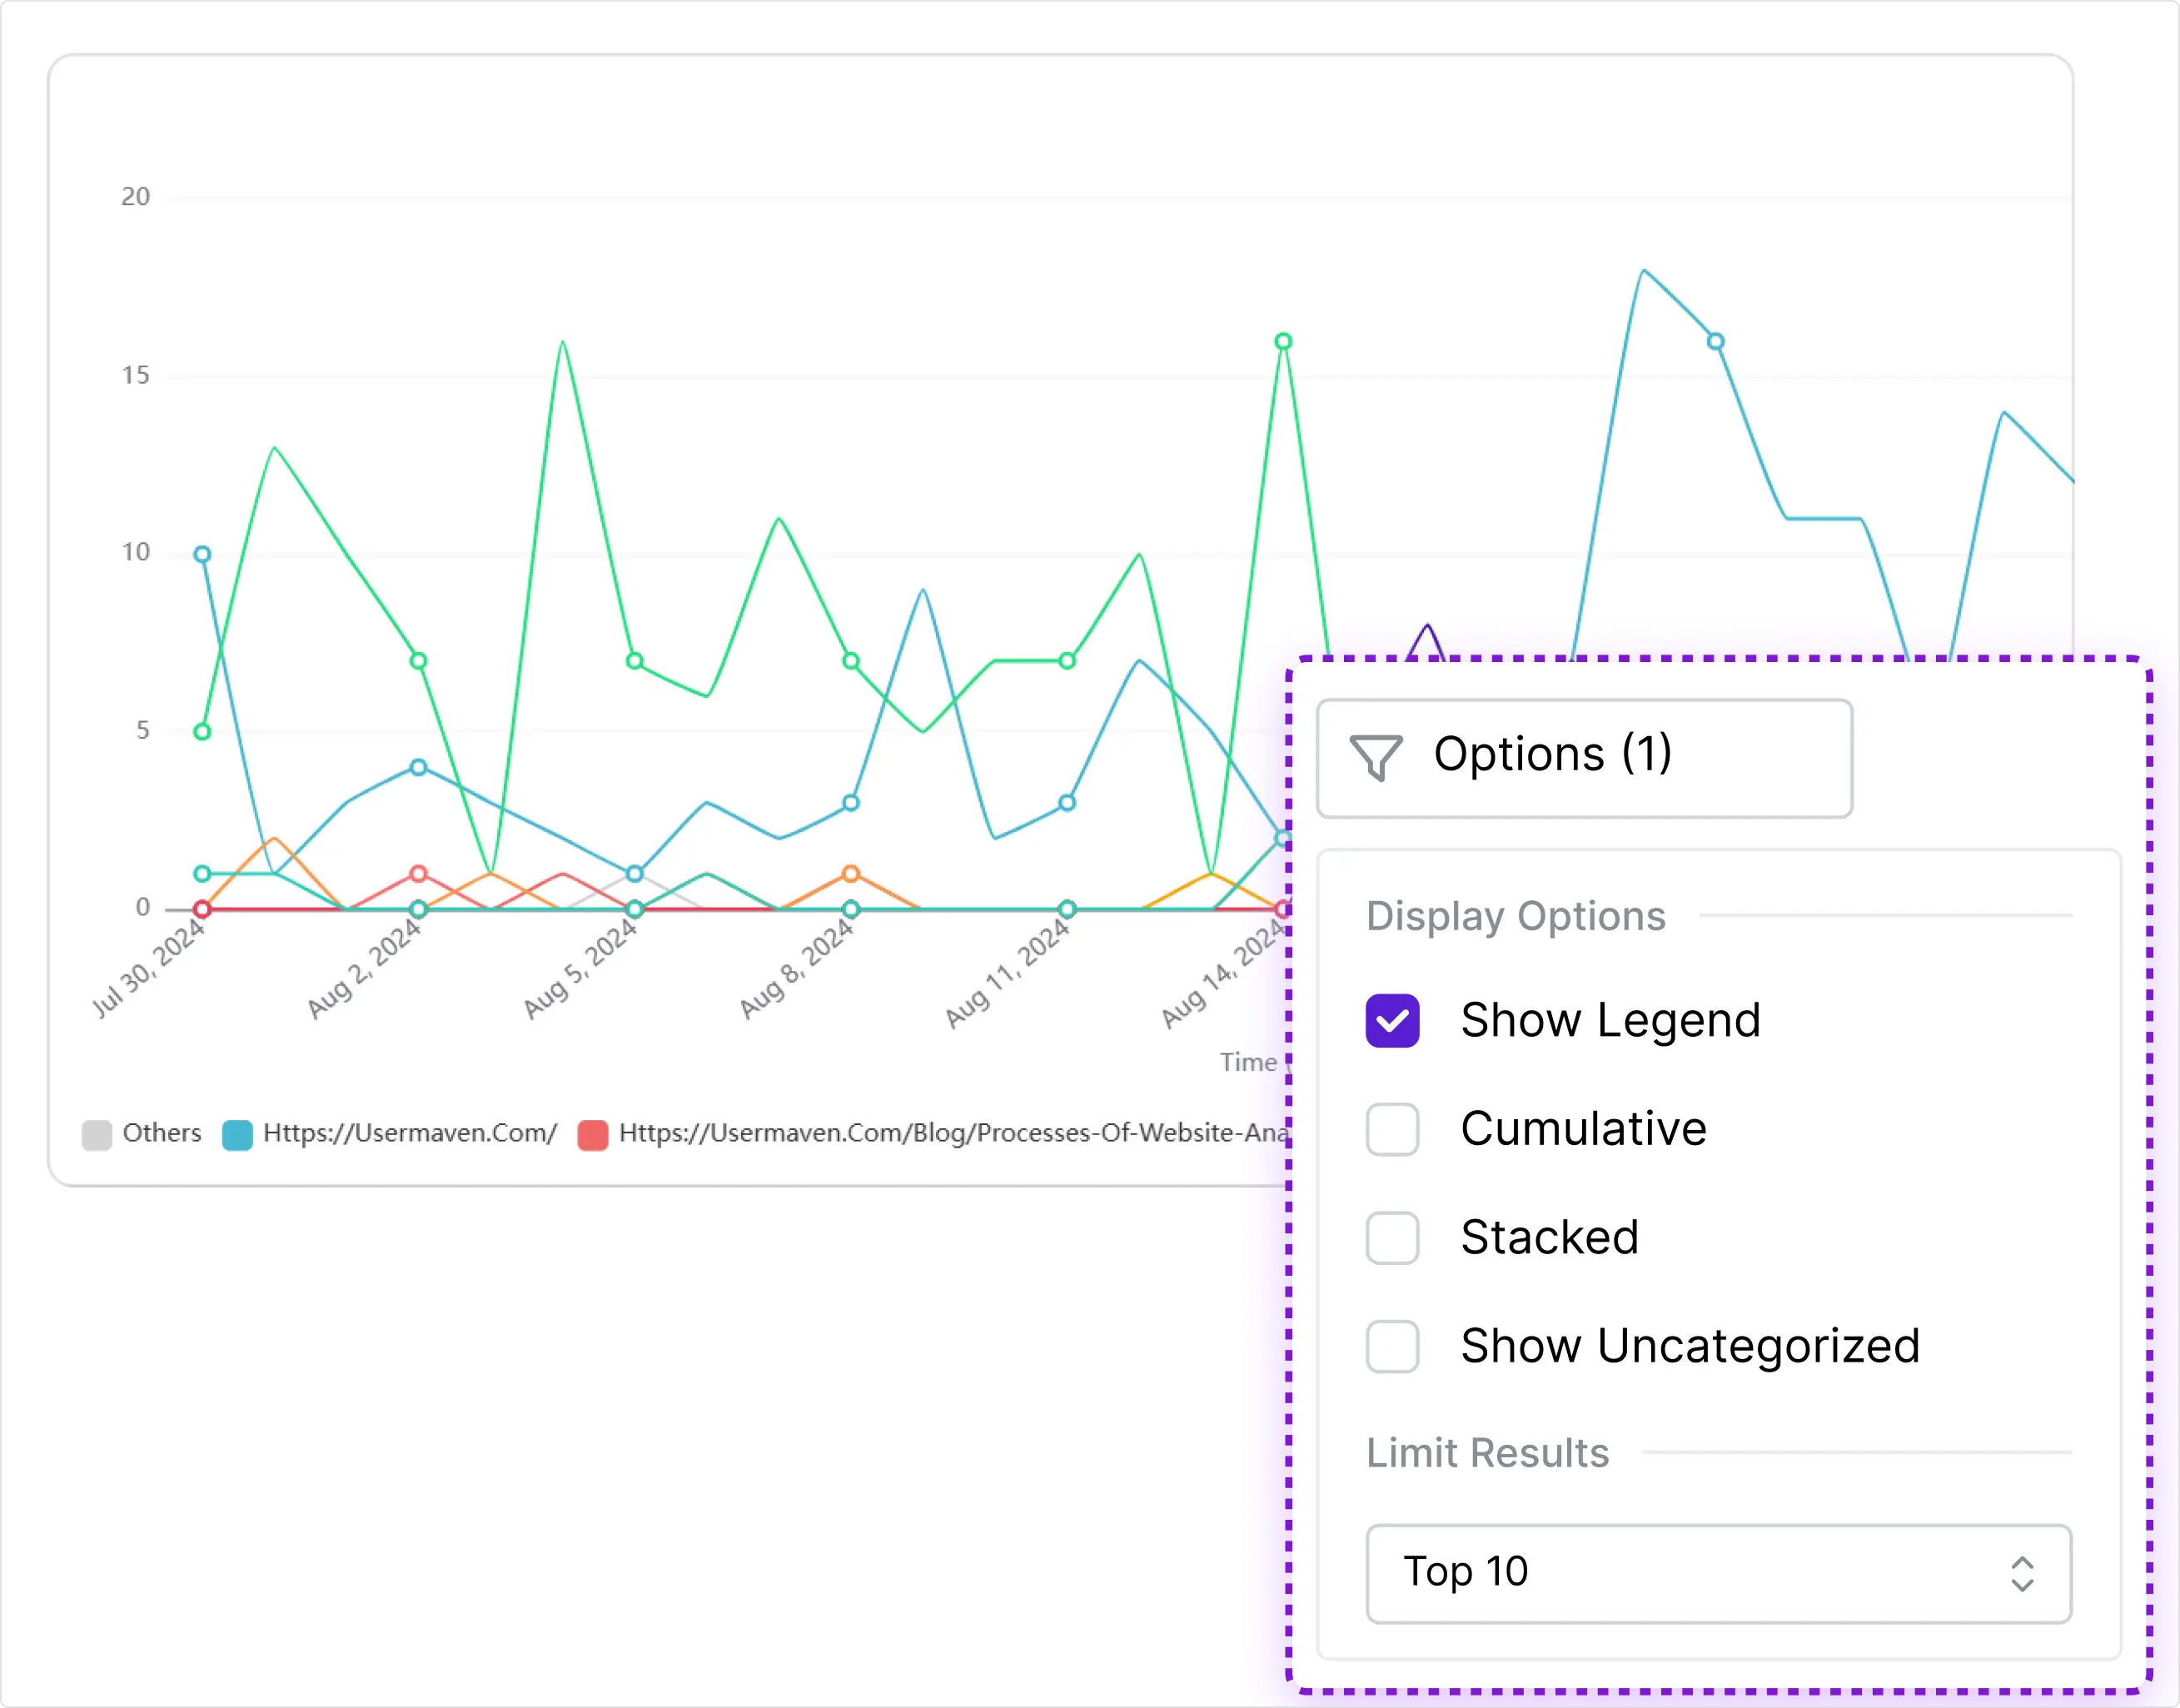Click the funnel filter icon
The width and height of the screenshot is (2180, 1708).
pyautogui.click(x=1376, y=757)
